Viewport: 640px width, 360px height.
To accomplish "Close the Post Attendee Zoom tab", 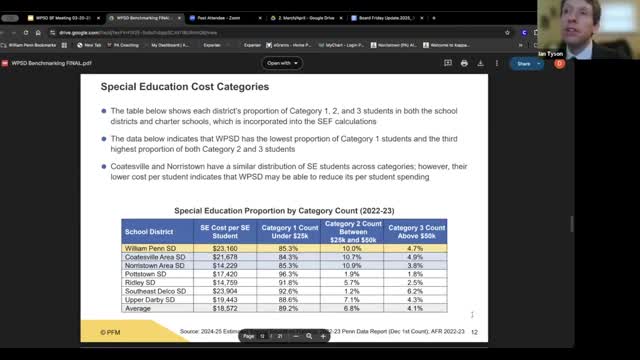I will click(x=260, y=18).
